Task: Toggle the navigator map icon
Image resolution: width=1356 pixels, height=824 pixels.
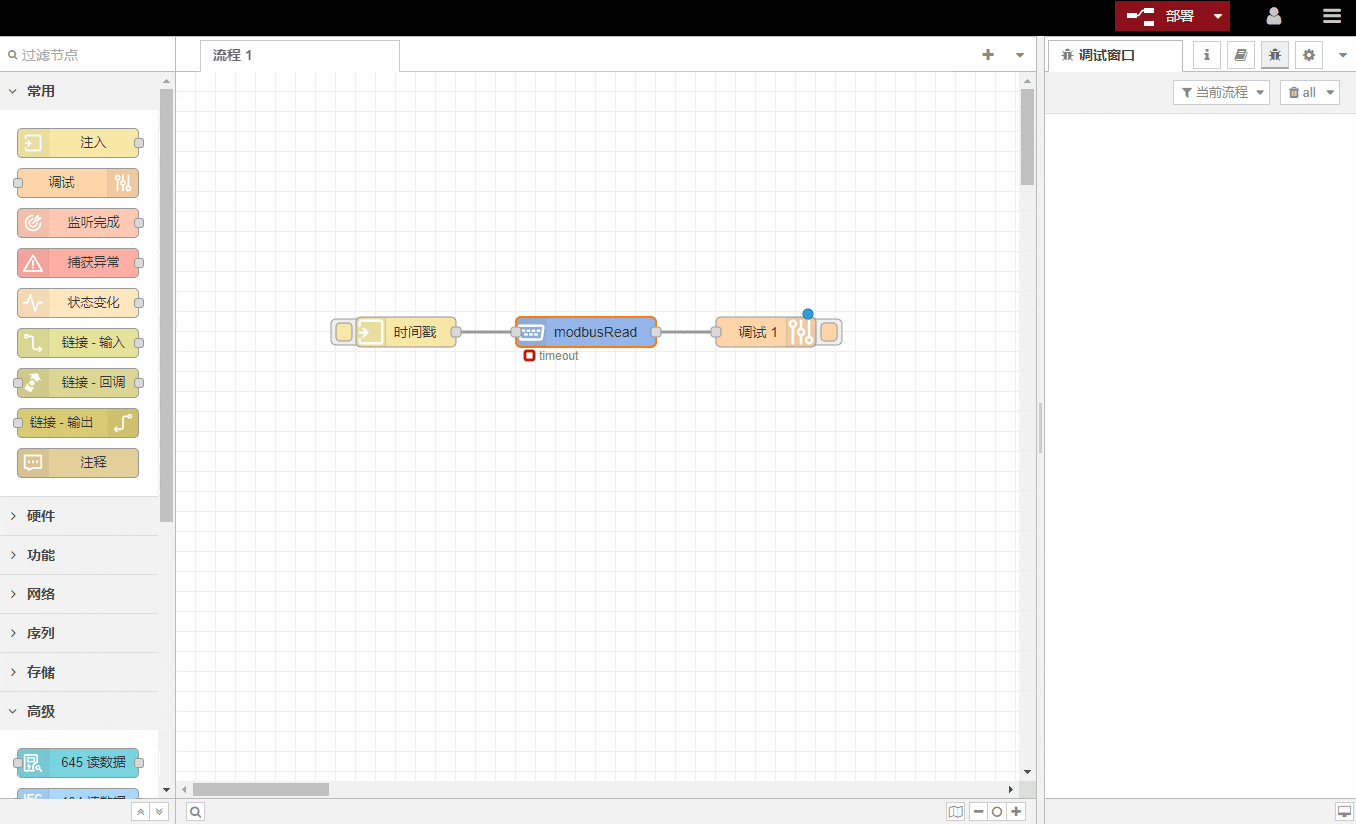Action: click(956, 812)
